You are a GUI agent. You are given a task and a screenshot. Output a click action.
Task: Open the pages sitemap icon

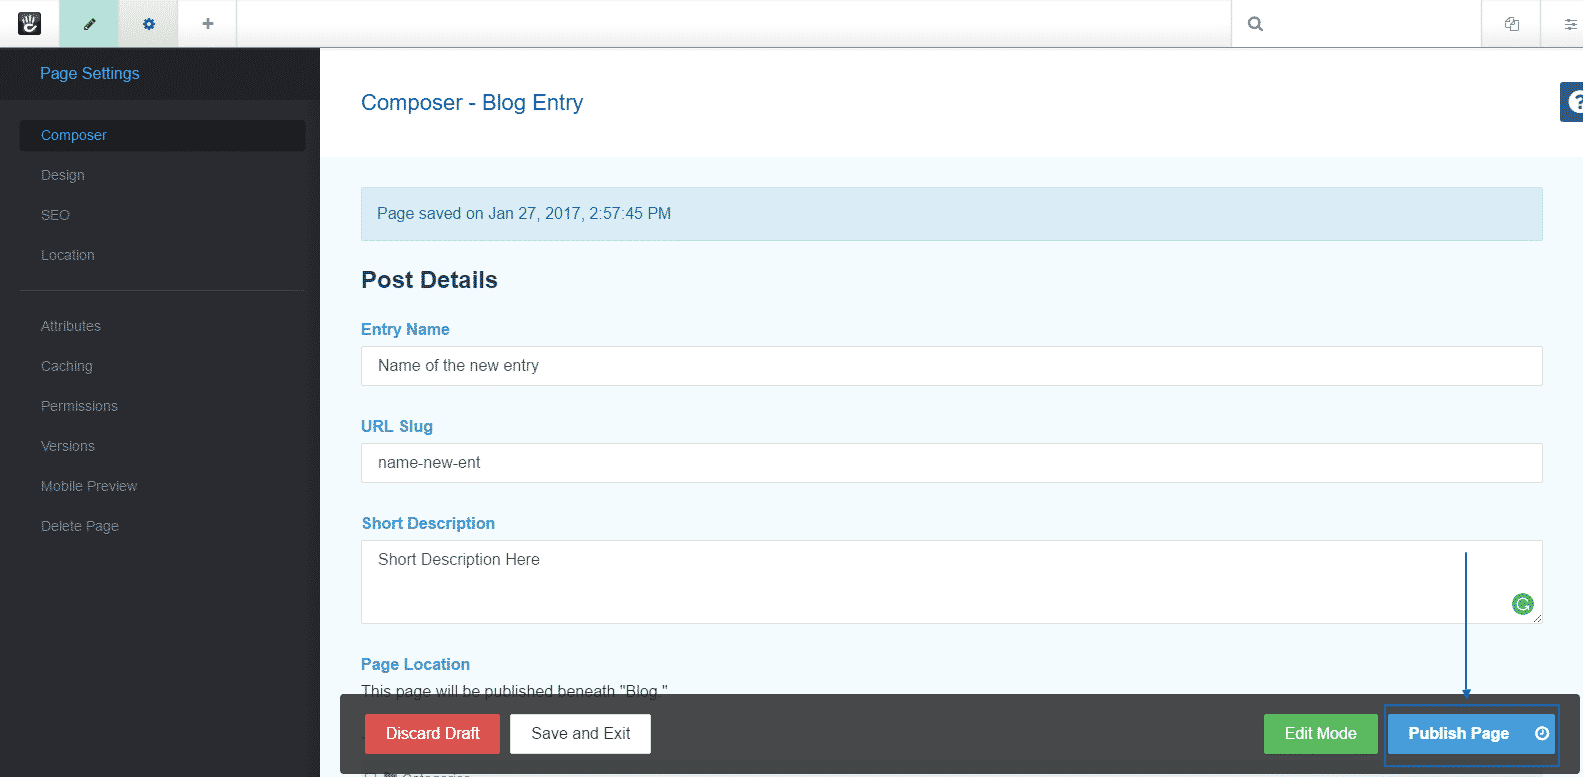(1511, 24)
